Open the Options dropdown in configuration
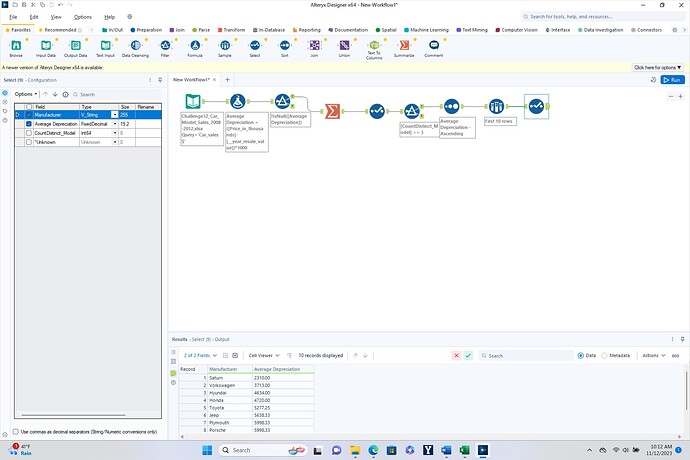Viewport: 690px width, 460px height. click(26, 94)
